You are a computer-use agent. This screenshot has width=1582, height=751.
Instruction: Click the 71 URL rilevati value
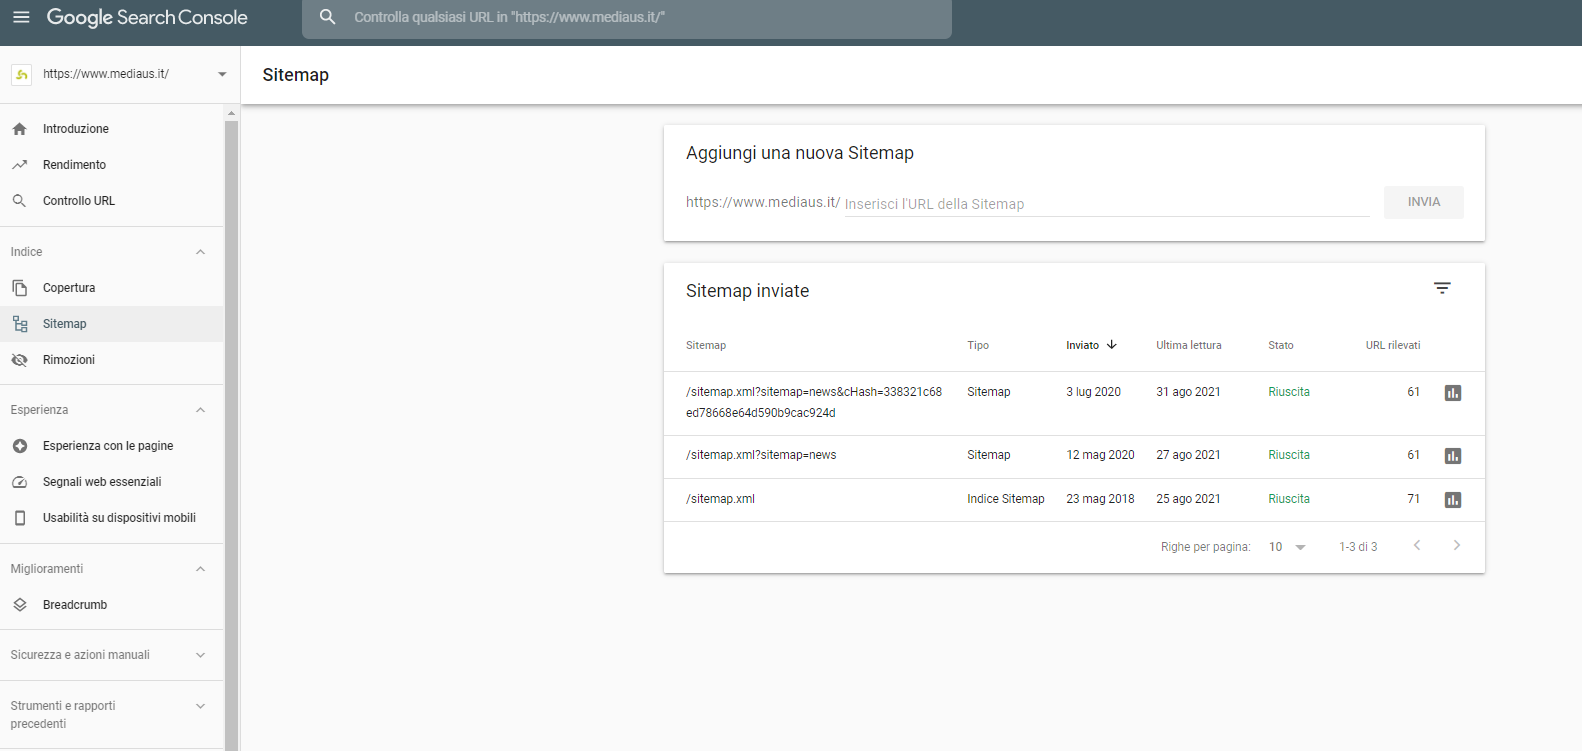click(x=1413, y=499)
